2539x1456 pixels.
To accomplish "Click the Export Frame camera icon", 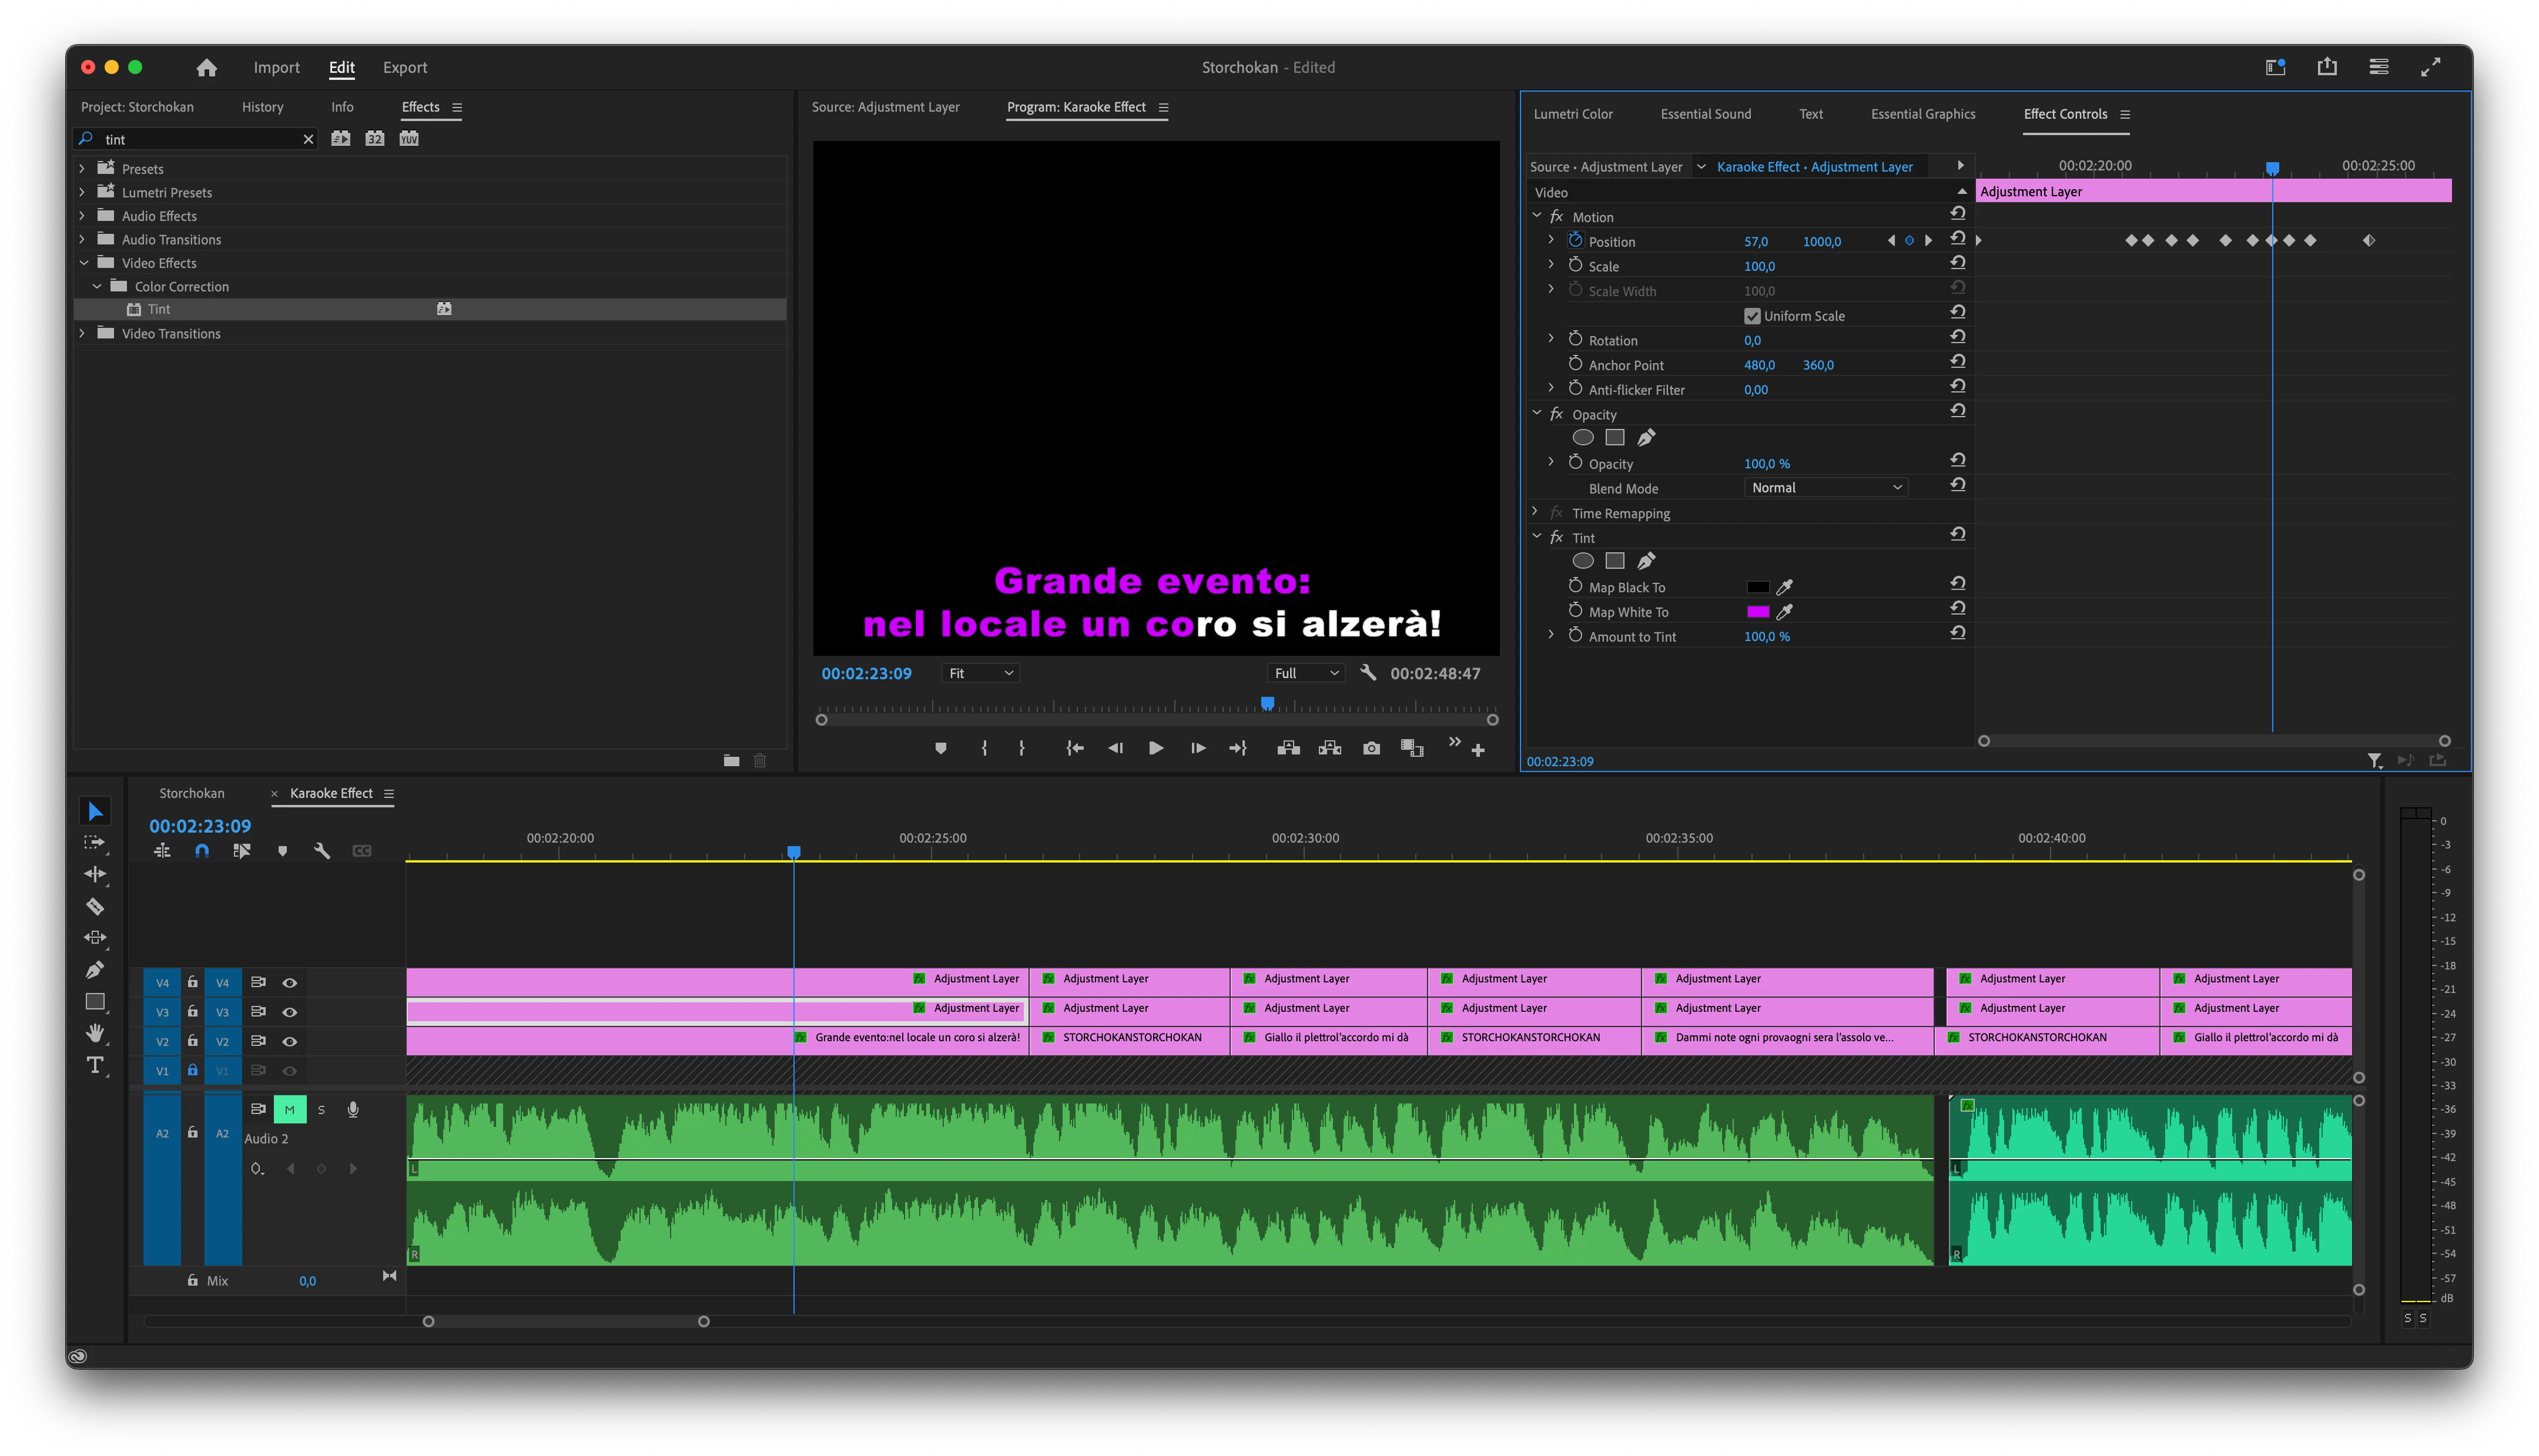I will (x=1371, y=748).
